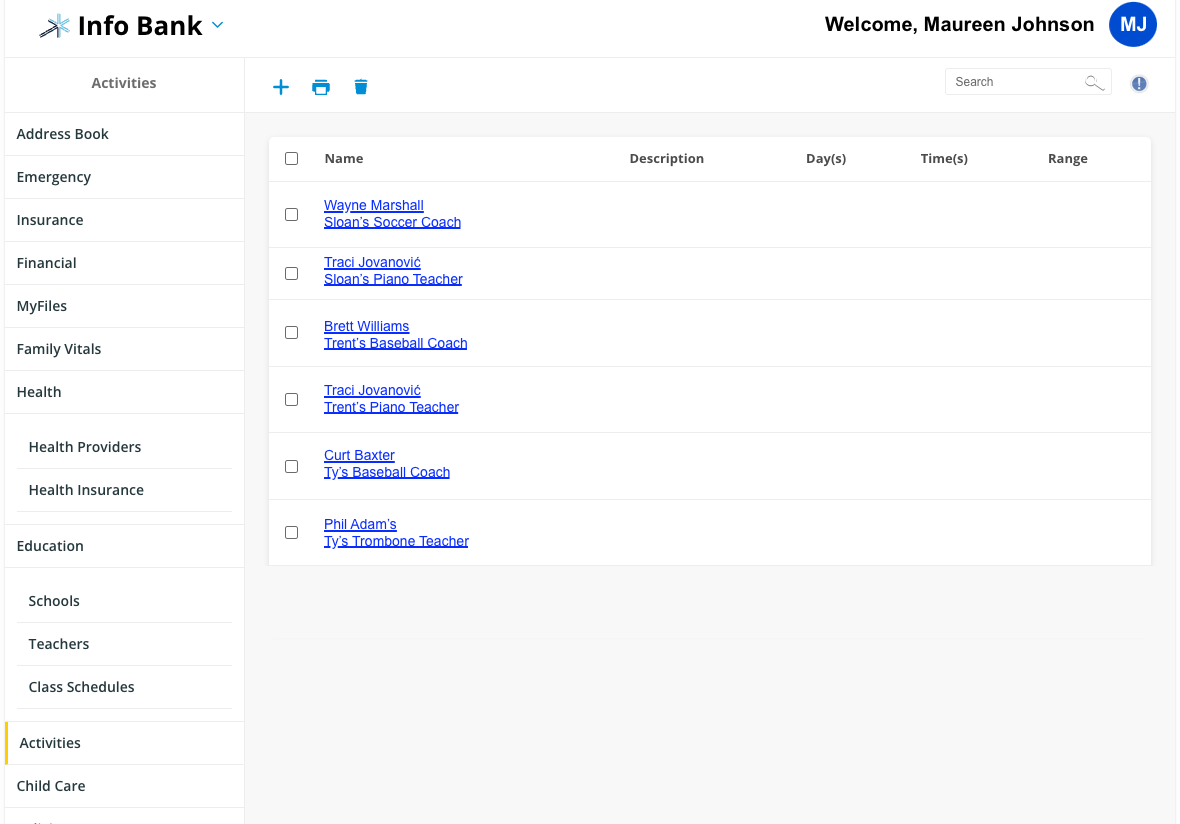This screenshot has width=1180, height=824.
Task: Check the Trent's Piano Teacher row checkbox
Action: click(291, 400)
